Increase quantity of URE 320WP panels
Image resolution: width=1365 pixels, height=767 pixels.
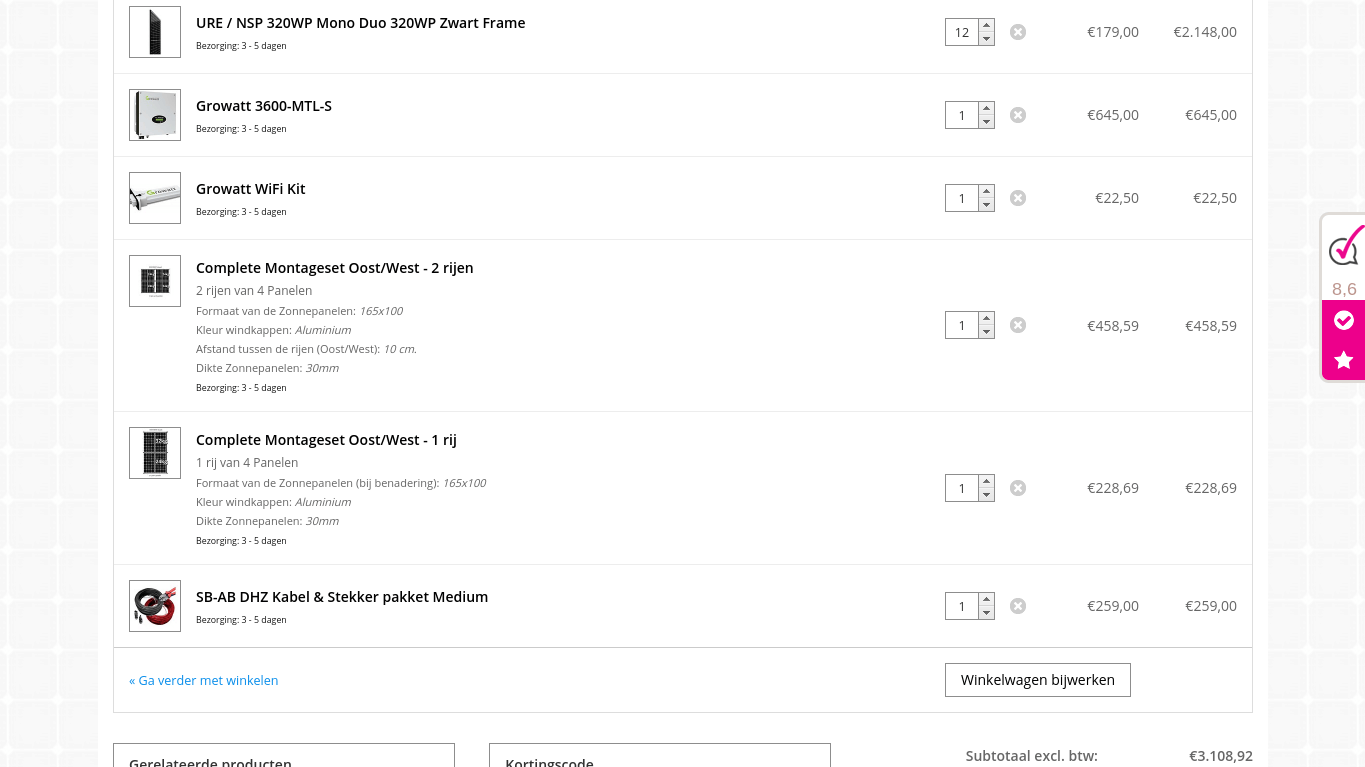click(987, 25)
